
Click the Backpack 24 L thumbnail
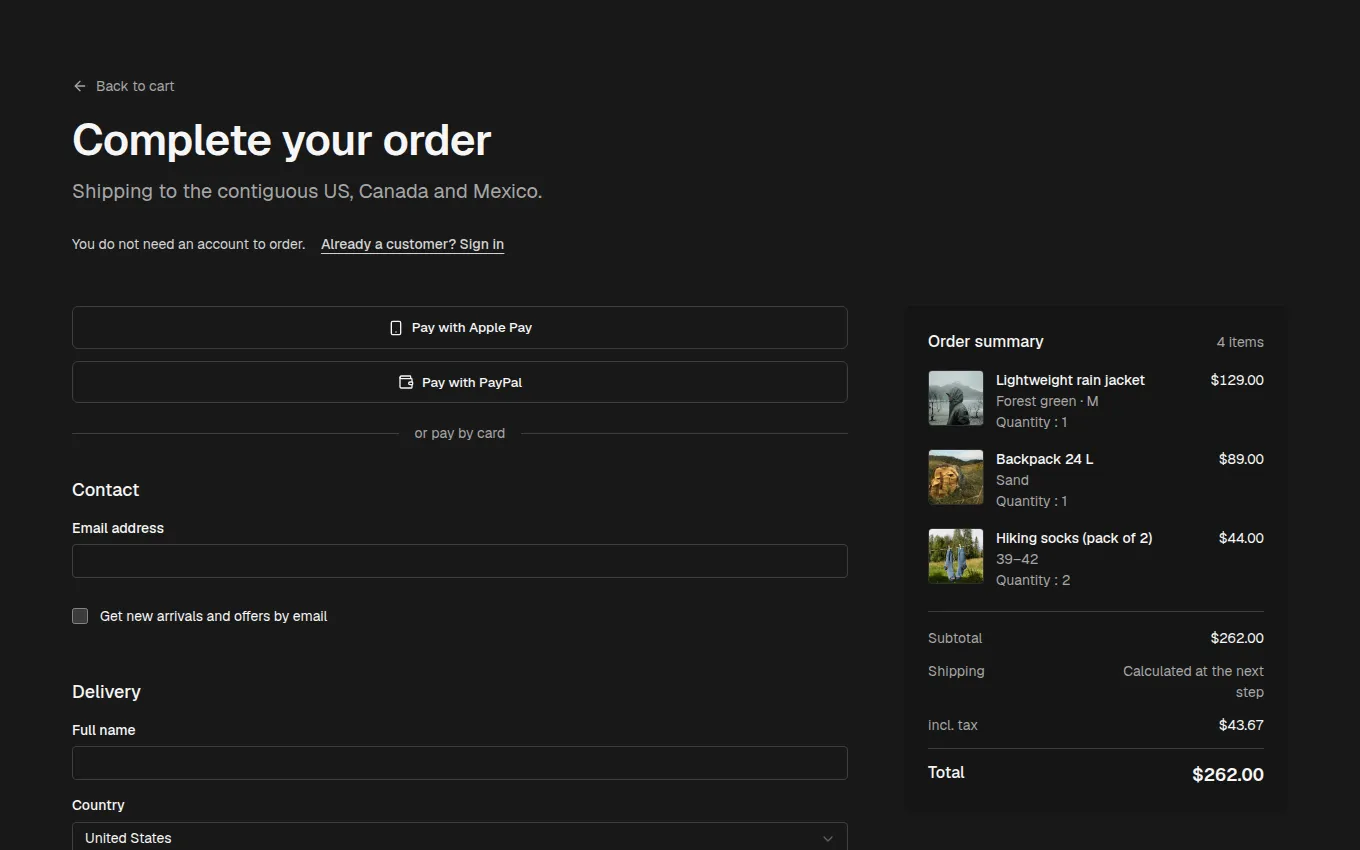click(956, 477)
